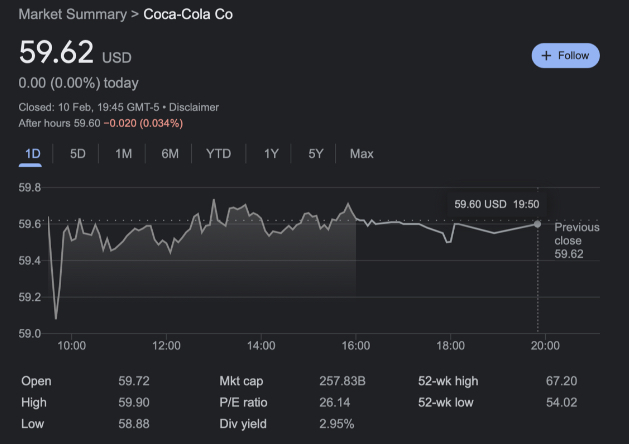This screenshot has width=629, height=444.
Task: Click the 16:00 time axis label
Action: point(355,345)
